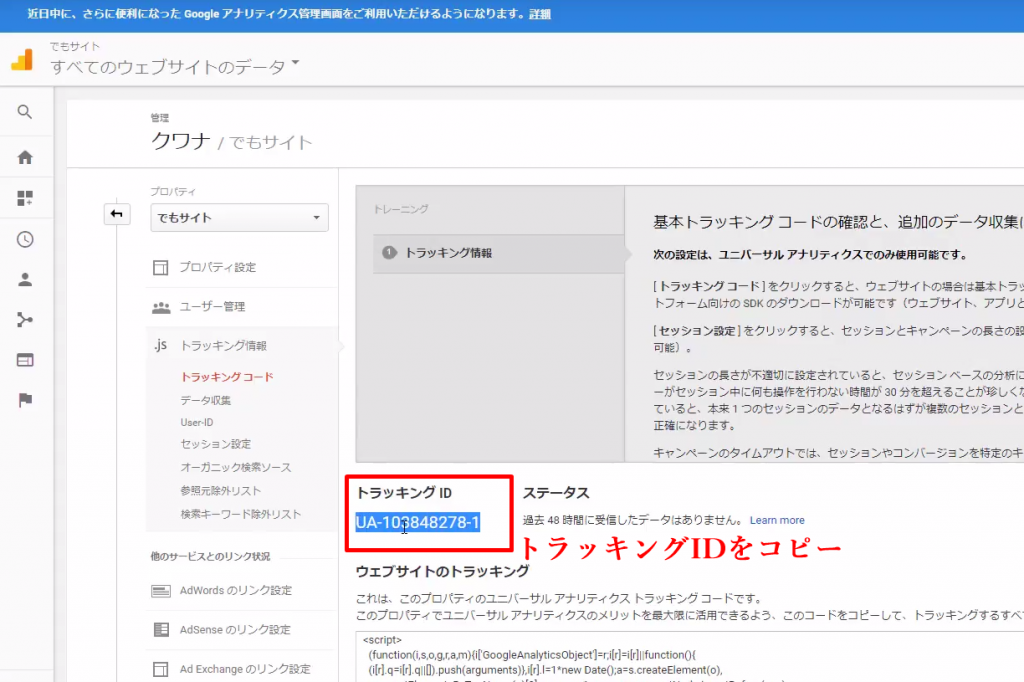This screenshot has height=682, width=1024.
Task: Click the back arrow button beside property column
Action: pos(117,214)
